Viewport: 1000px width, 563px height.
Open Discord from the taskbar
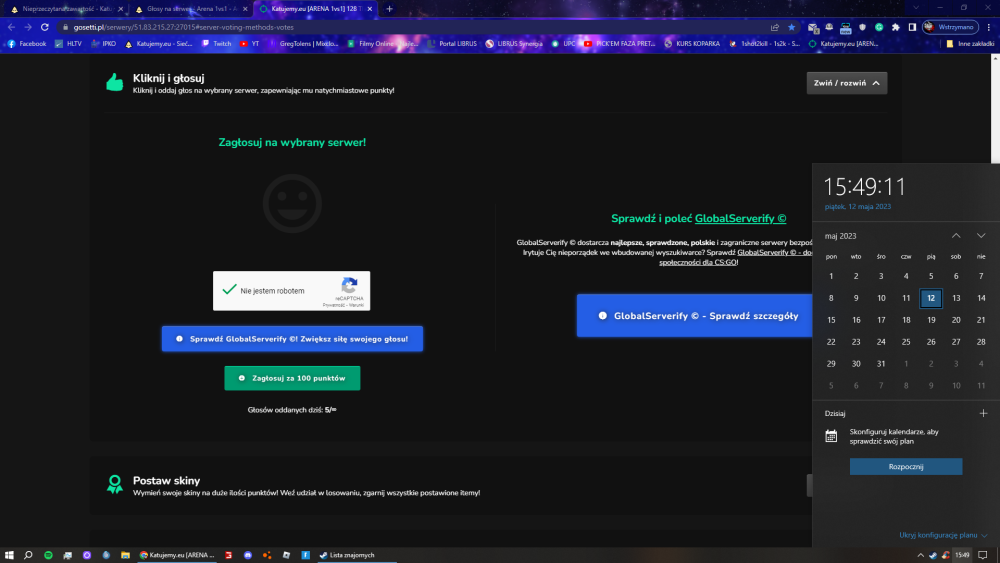pos(248,555)
